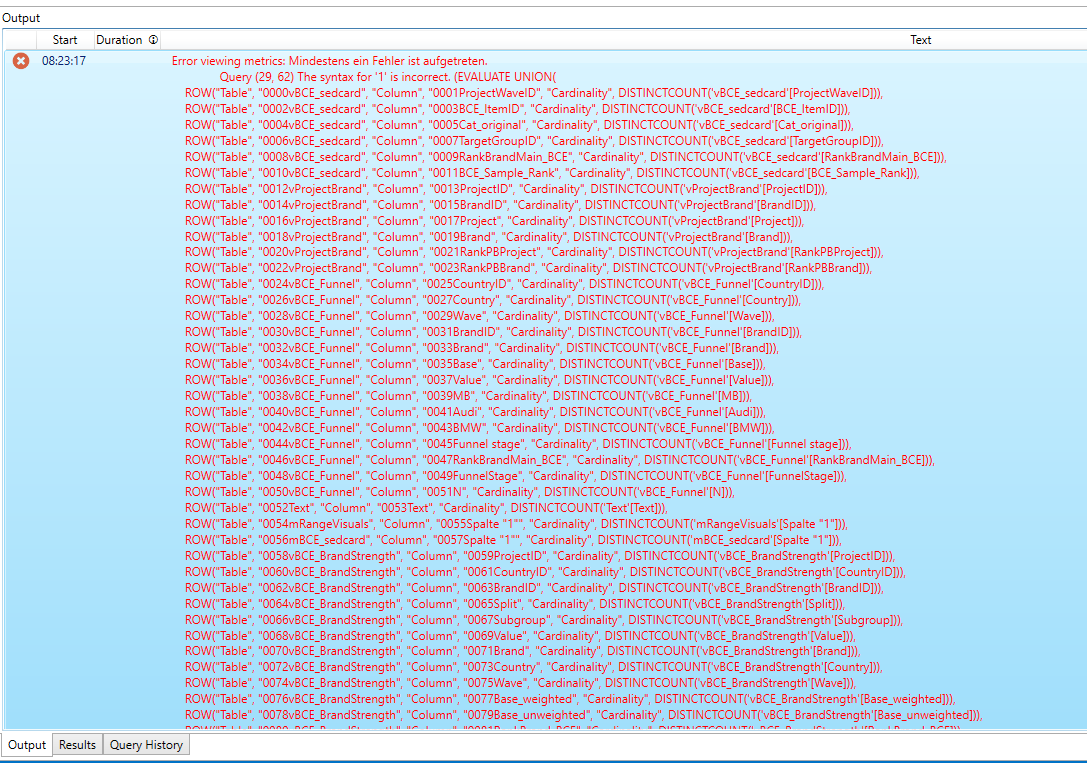Click the error icon beside 08:23:17
Image resolution: width=1087 pixels, height=763 pixels.
click(x=20, y=59)
